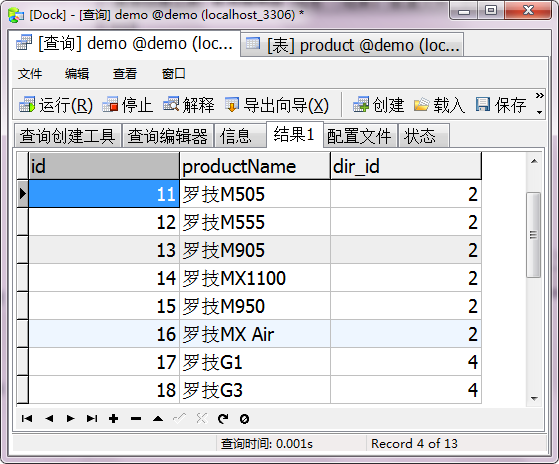
Task: Click the productName column header
Action: pos(255,166)
